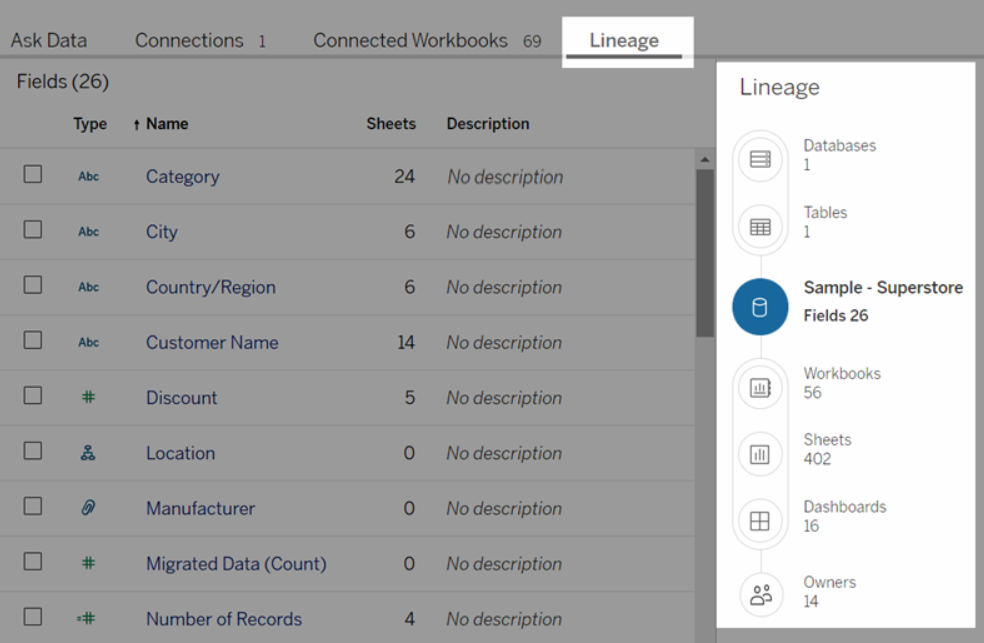The image size is (984, 643).
Task: Click the Name column sort arrow
Action: click(x=137, y=123)
